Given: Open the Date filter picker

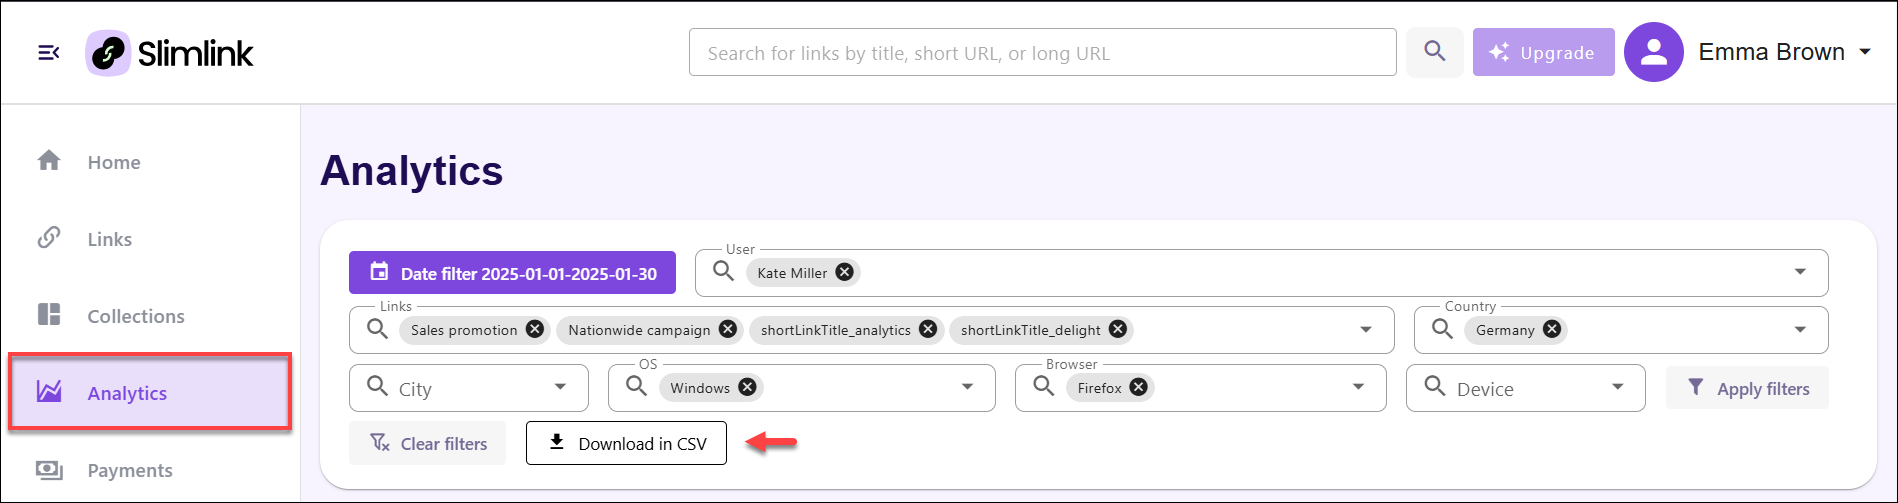Looking at the screenshot, I should pyautogui.click(x=512, y=273).
